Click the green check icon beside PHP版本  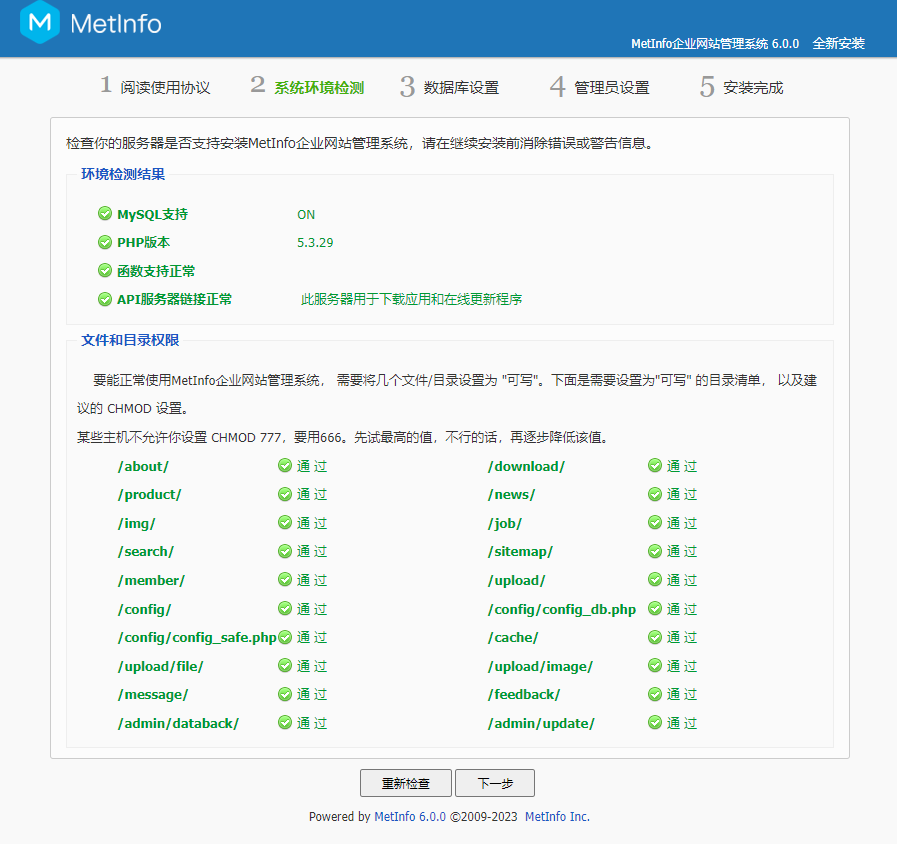click(105, 242)
